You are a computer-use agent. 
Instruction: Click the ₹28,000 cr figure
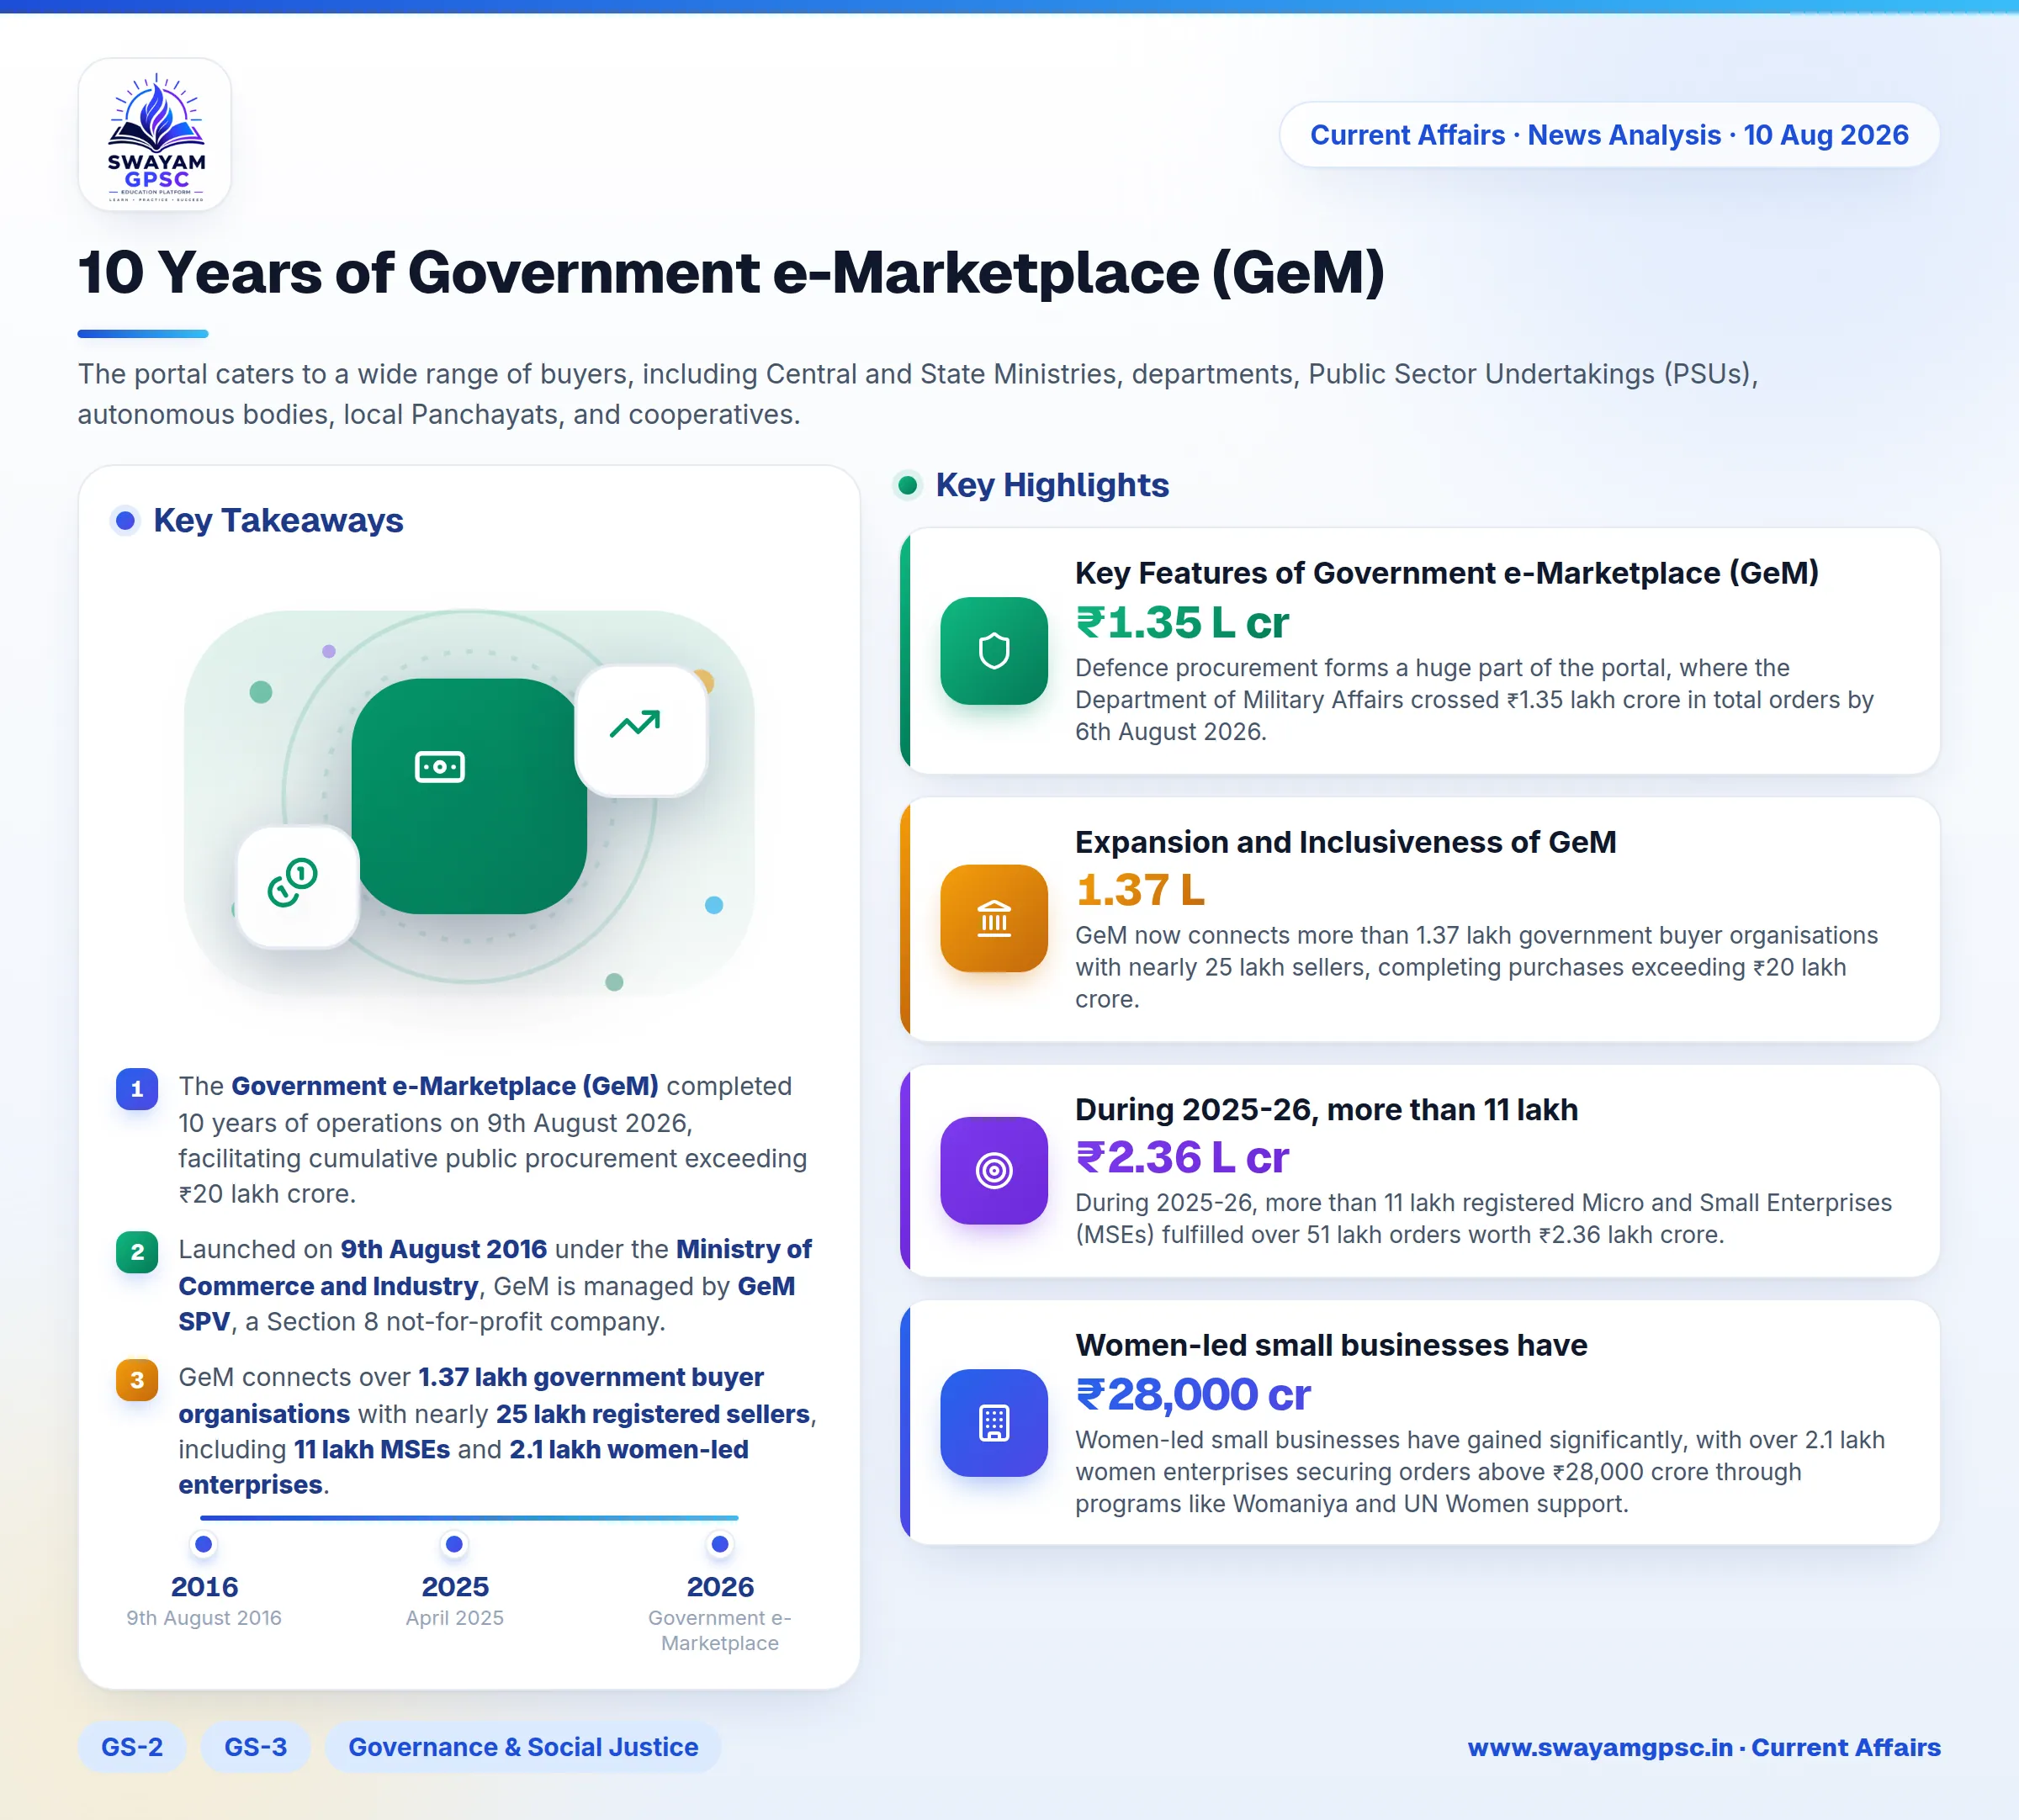(1193, 1394)
